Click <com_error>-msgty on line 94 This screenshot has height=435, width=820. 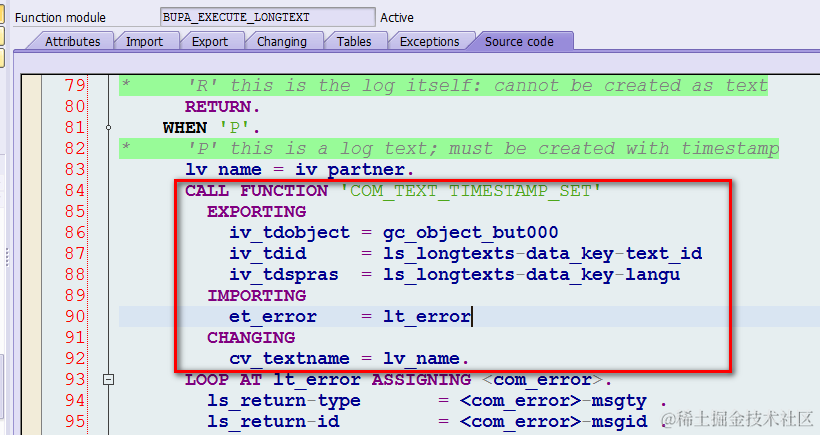pyautogui.click(x=553, y=400)
